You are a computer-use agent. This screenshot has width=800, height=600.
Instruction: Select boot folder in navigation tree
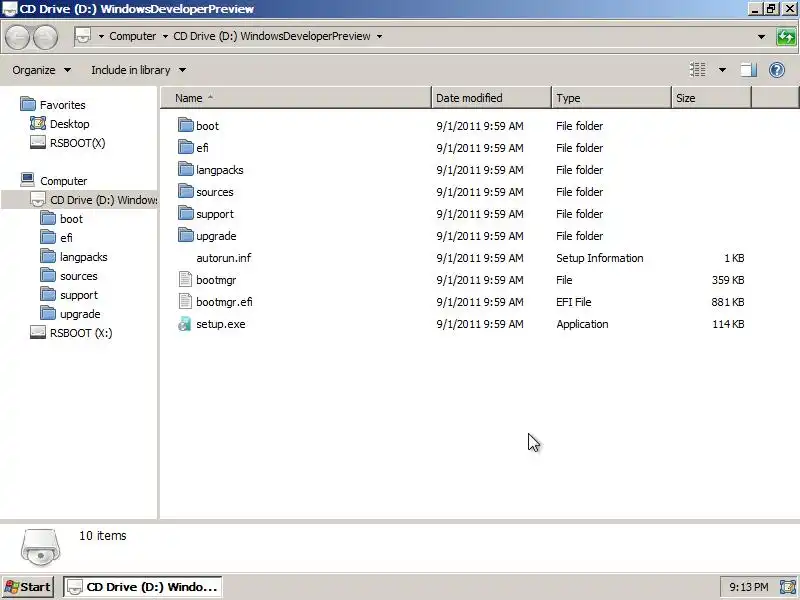coord(71,219)
